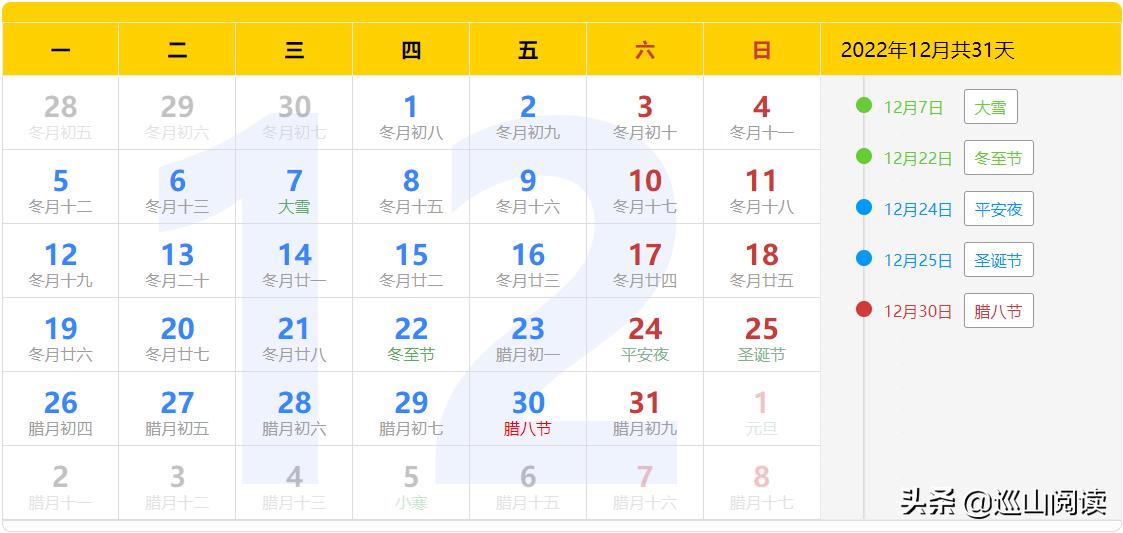This screenshot has width=1123, height=533.
Task: Click December 10 (冬月十七)
Action: [x=645, y=187]
